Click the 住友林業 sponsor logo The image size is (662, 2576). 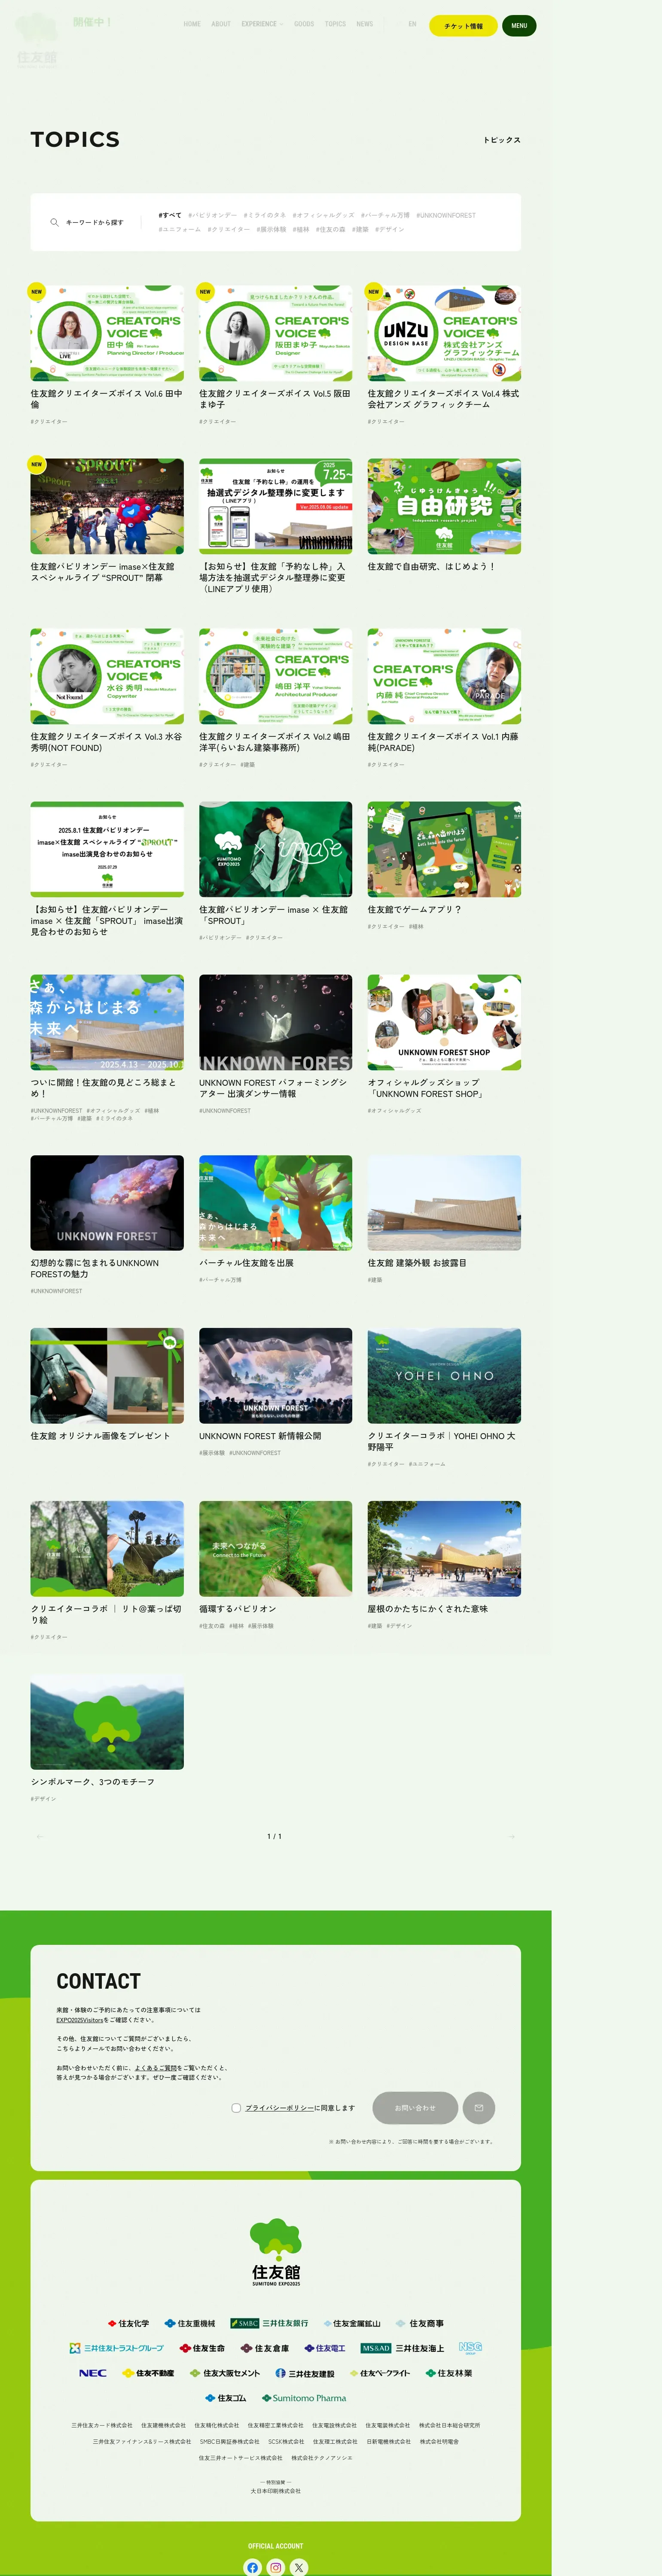(449, 2373)
